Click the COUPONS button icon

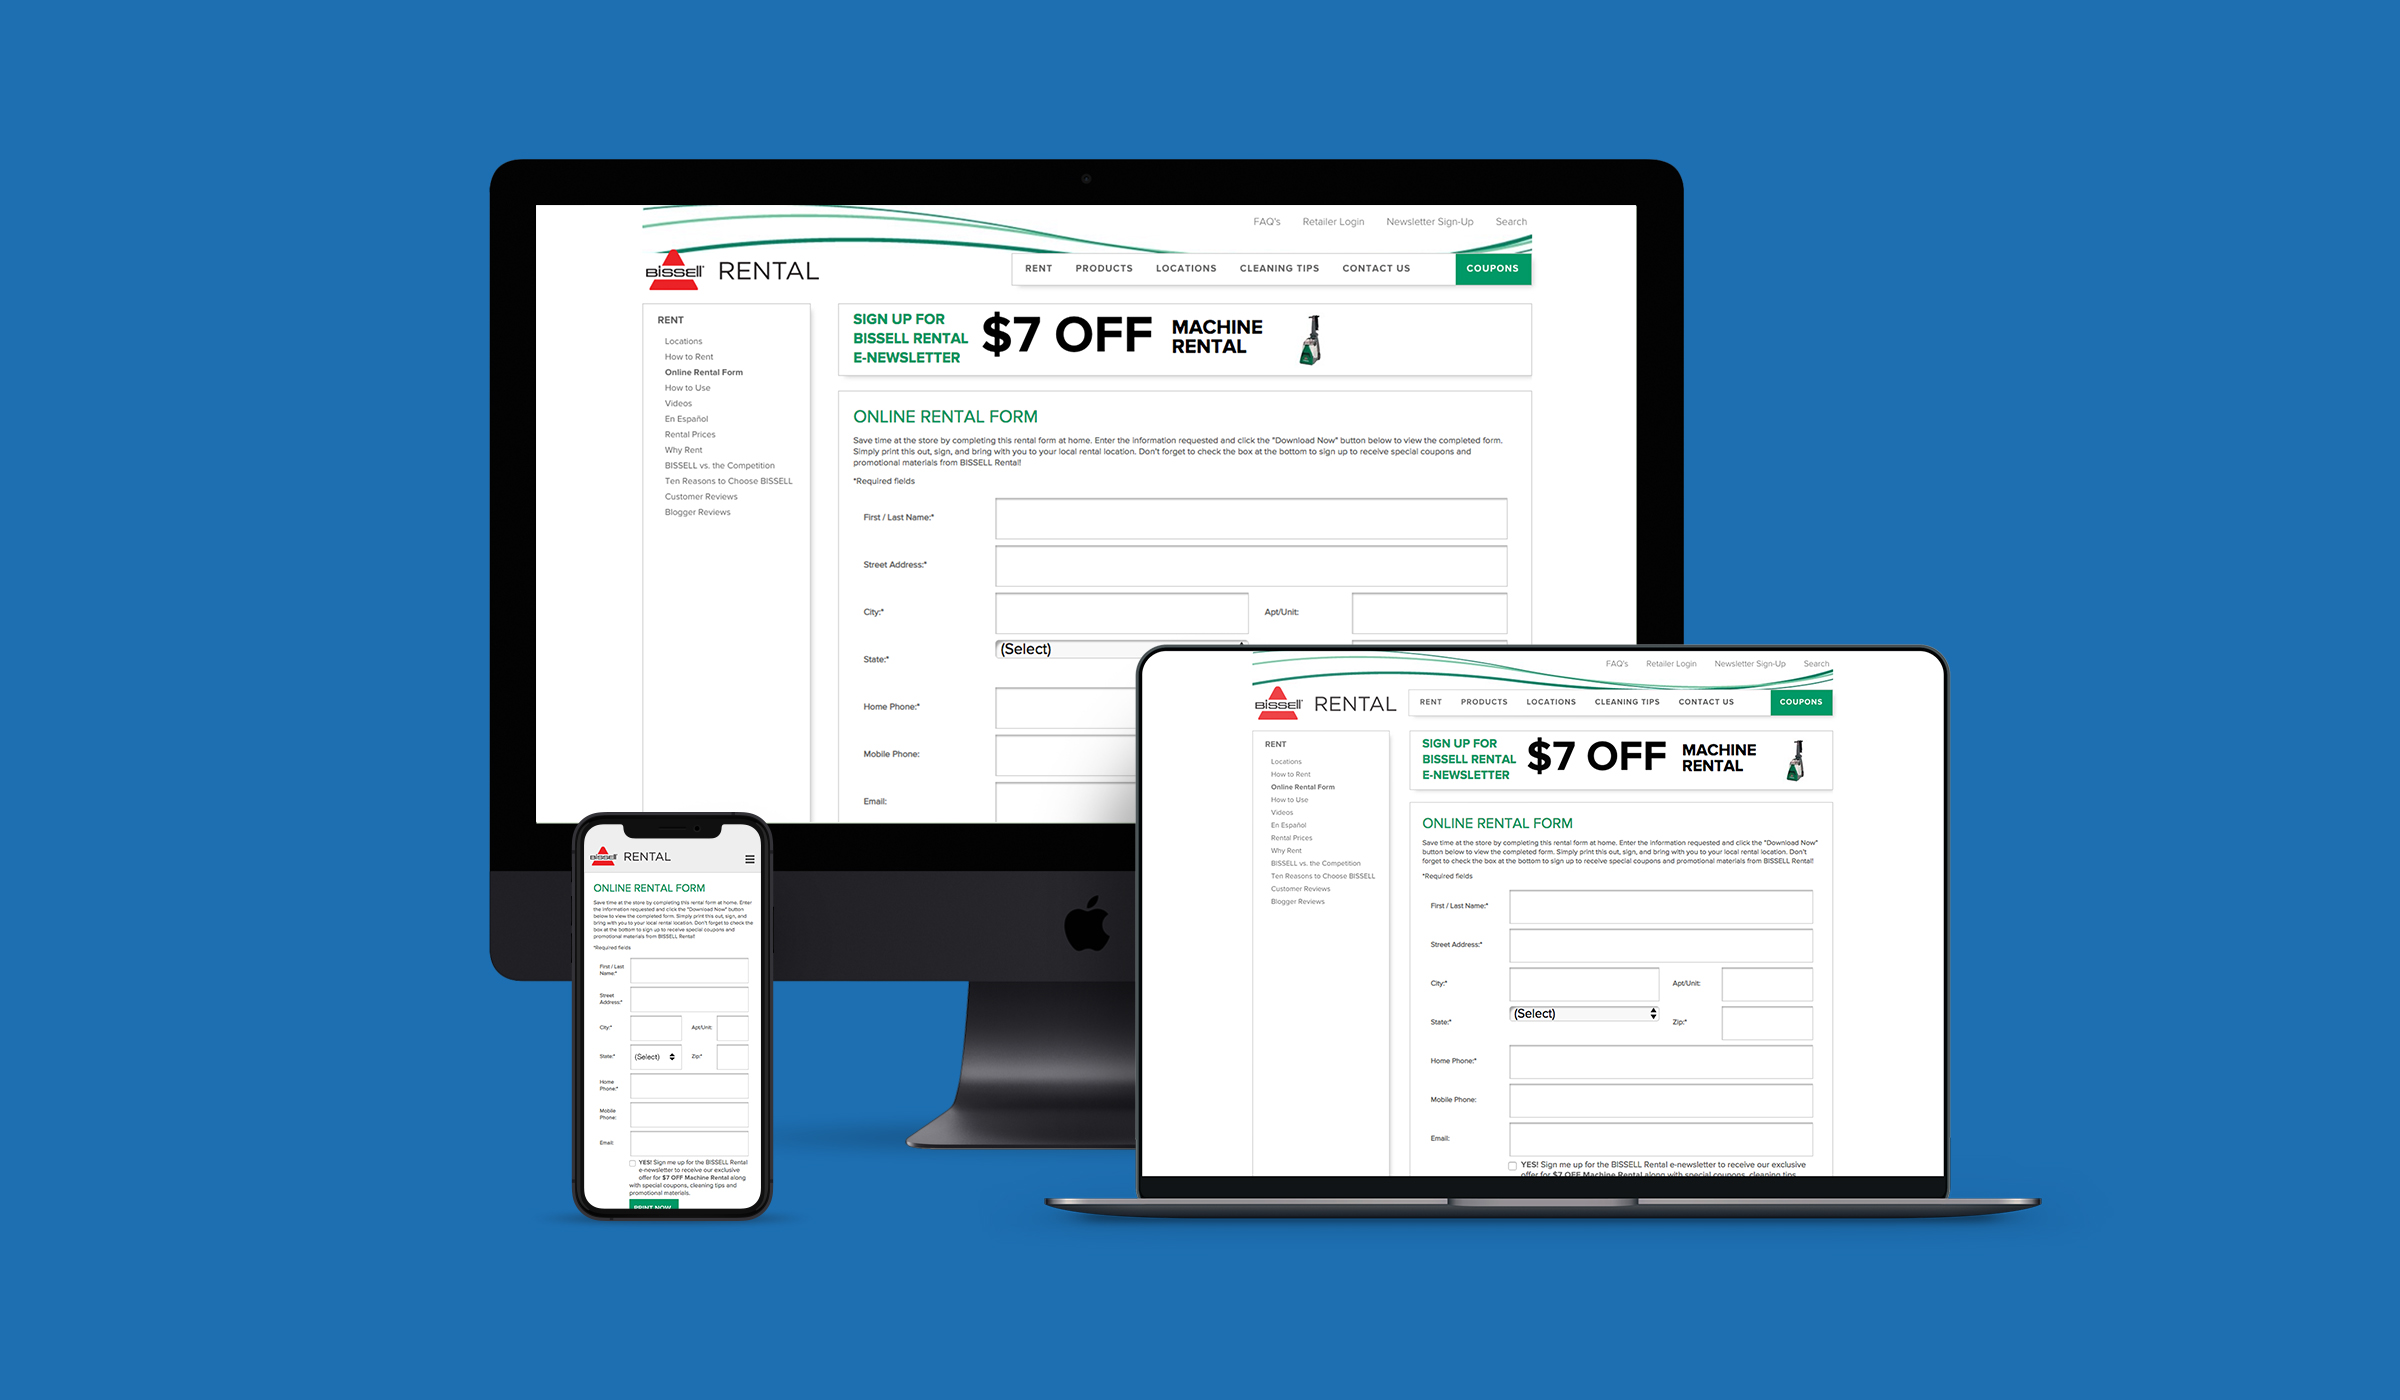pos(1490,268)
